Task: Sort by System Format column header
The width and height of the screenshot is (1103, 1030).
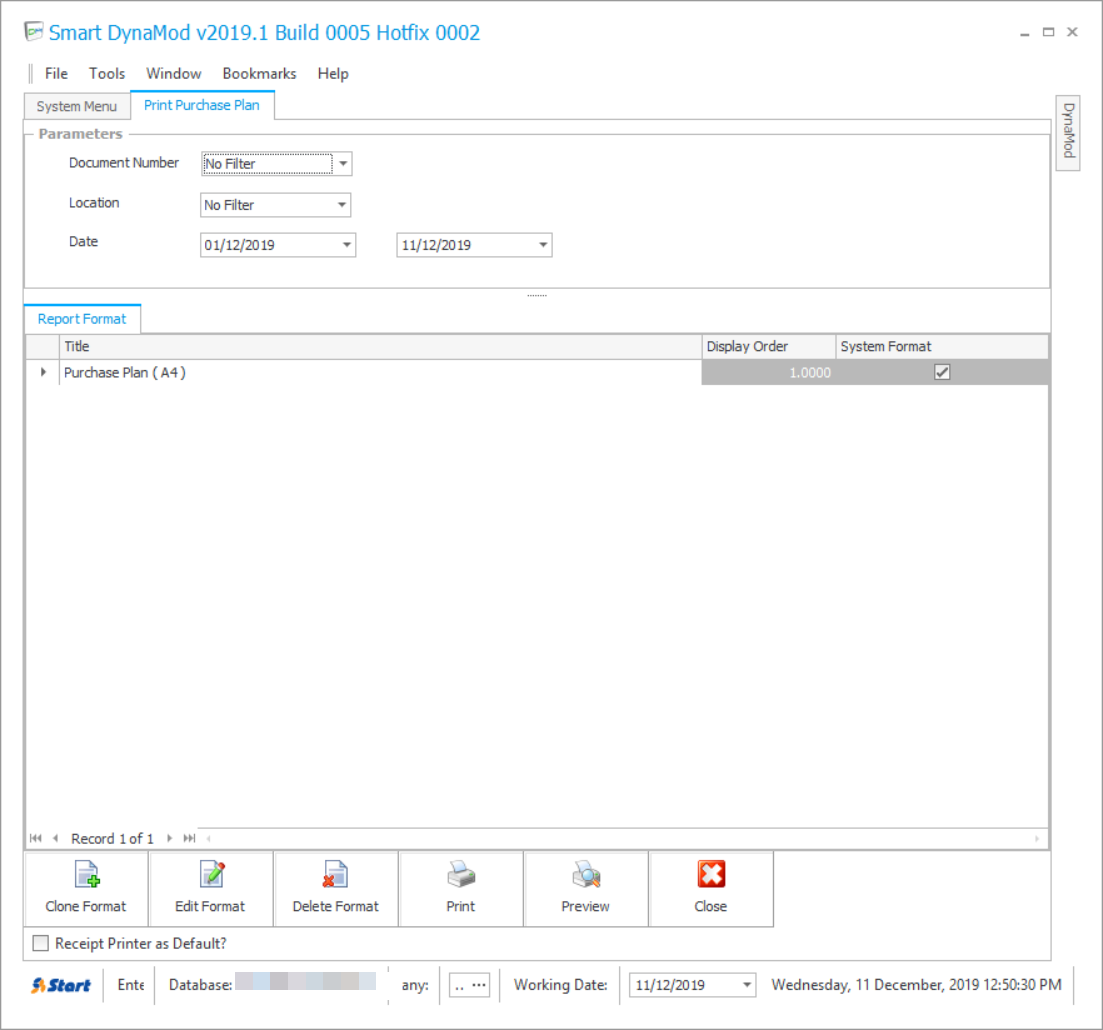Action: click(x=942, y=346)
